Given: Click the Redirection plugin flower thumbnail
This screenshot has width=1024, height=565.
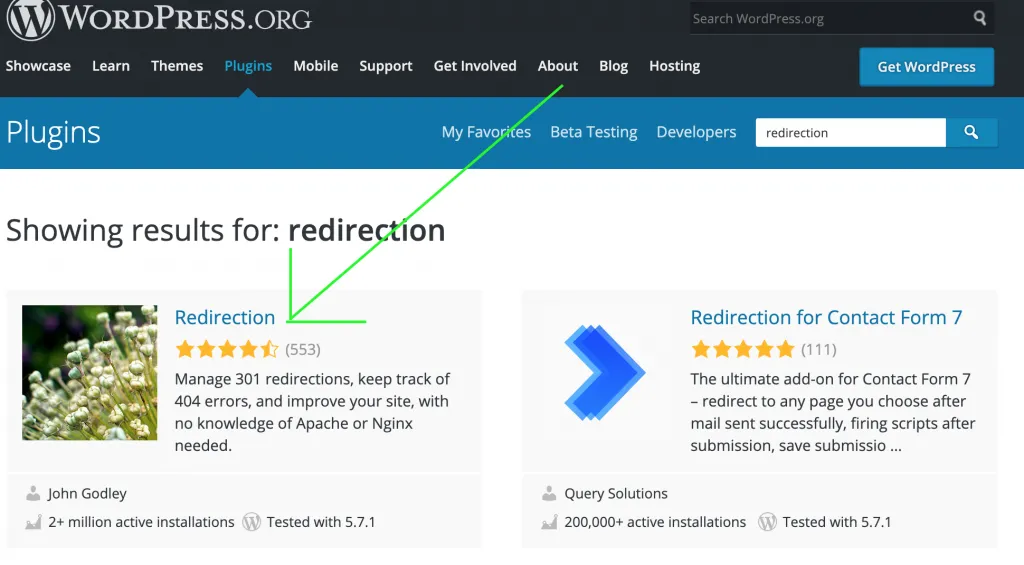Looking at the screenshot, I should [89, 372].
